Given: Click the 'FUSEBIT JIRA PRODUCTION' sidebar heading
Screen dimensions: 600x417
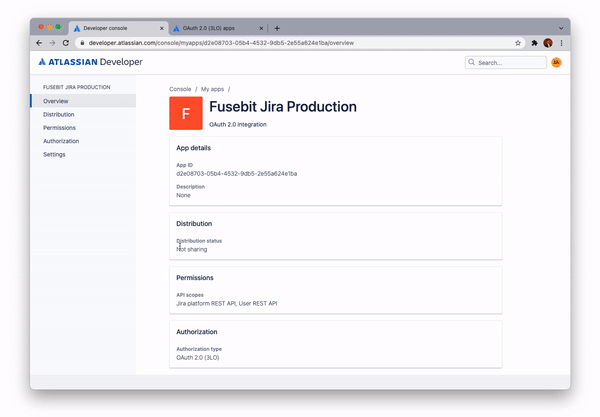Looking at the screenshot, I should click(x=77, y=87).
